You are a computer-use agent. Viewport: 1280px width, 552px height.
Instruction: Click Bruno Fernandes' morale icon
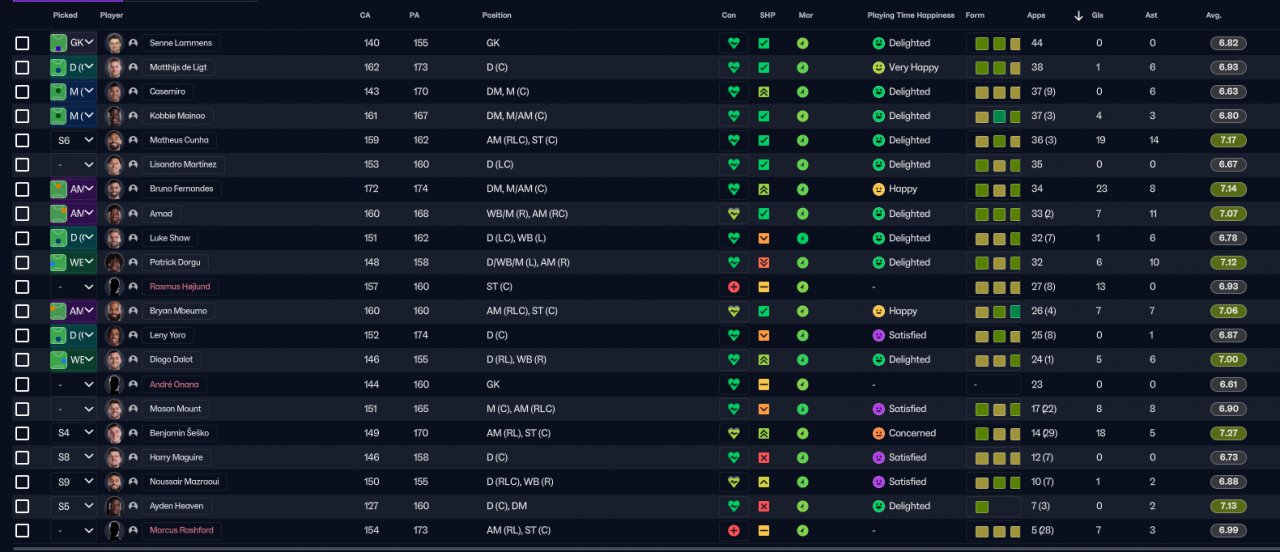pyautogui.click(x=802, y=189)
